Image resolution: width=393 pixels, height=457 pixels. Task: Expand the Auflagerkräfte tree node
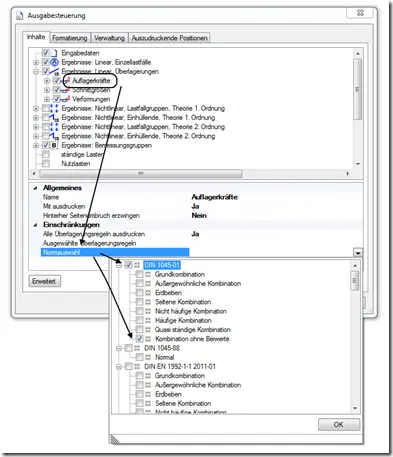47,81
